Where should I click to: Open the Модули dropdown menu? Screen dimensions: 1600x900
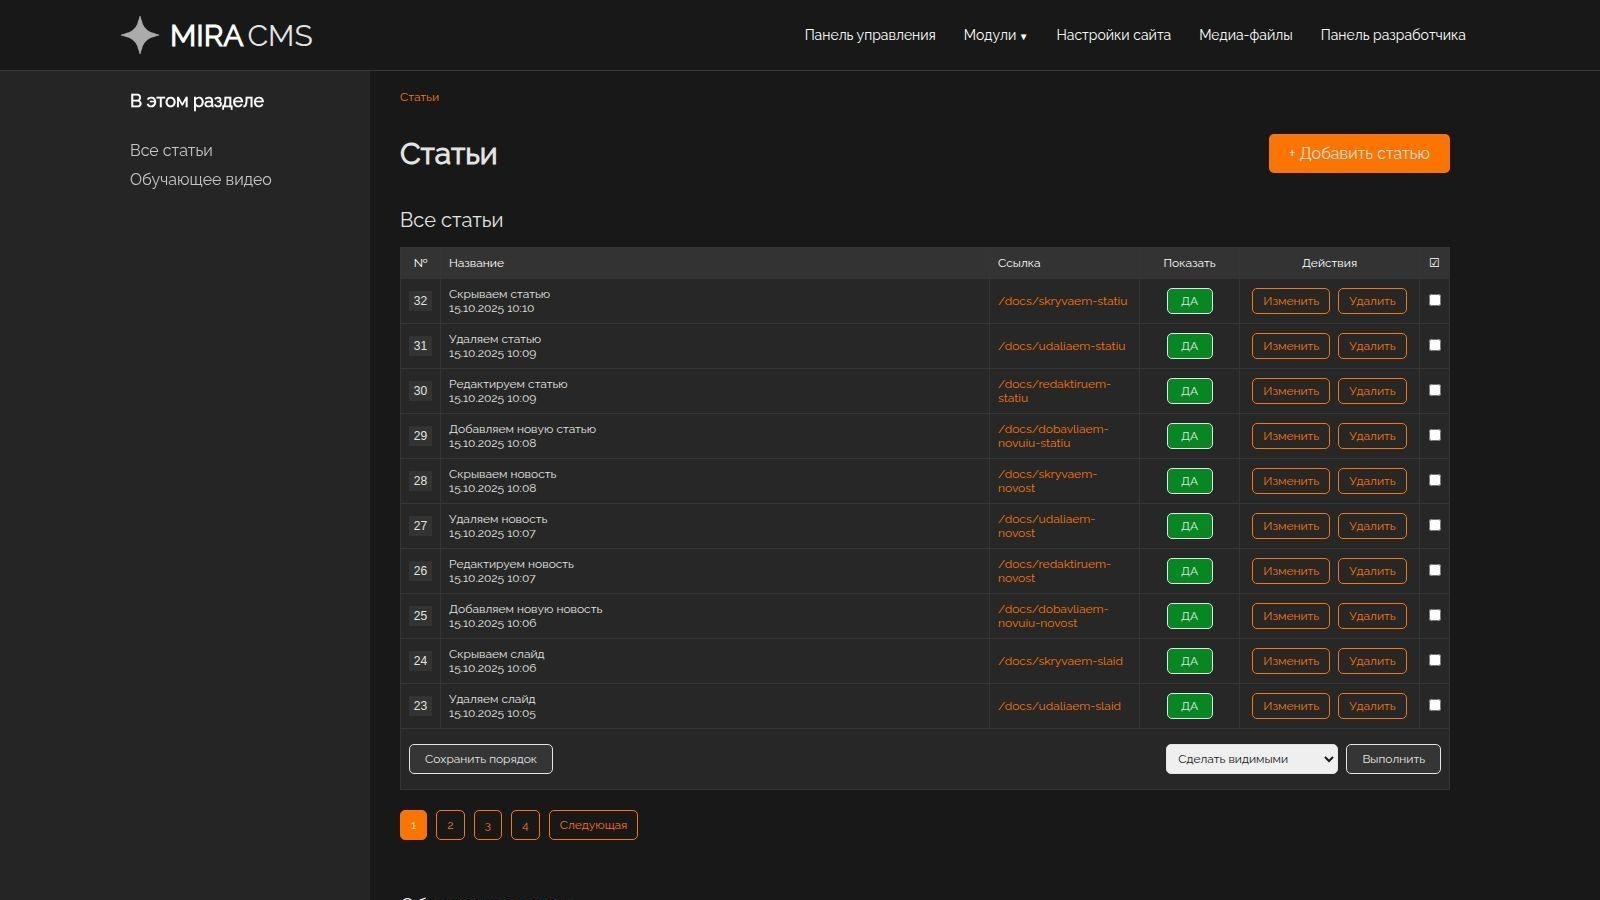tap(994, 35)
